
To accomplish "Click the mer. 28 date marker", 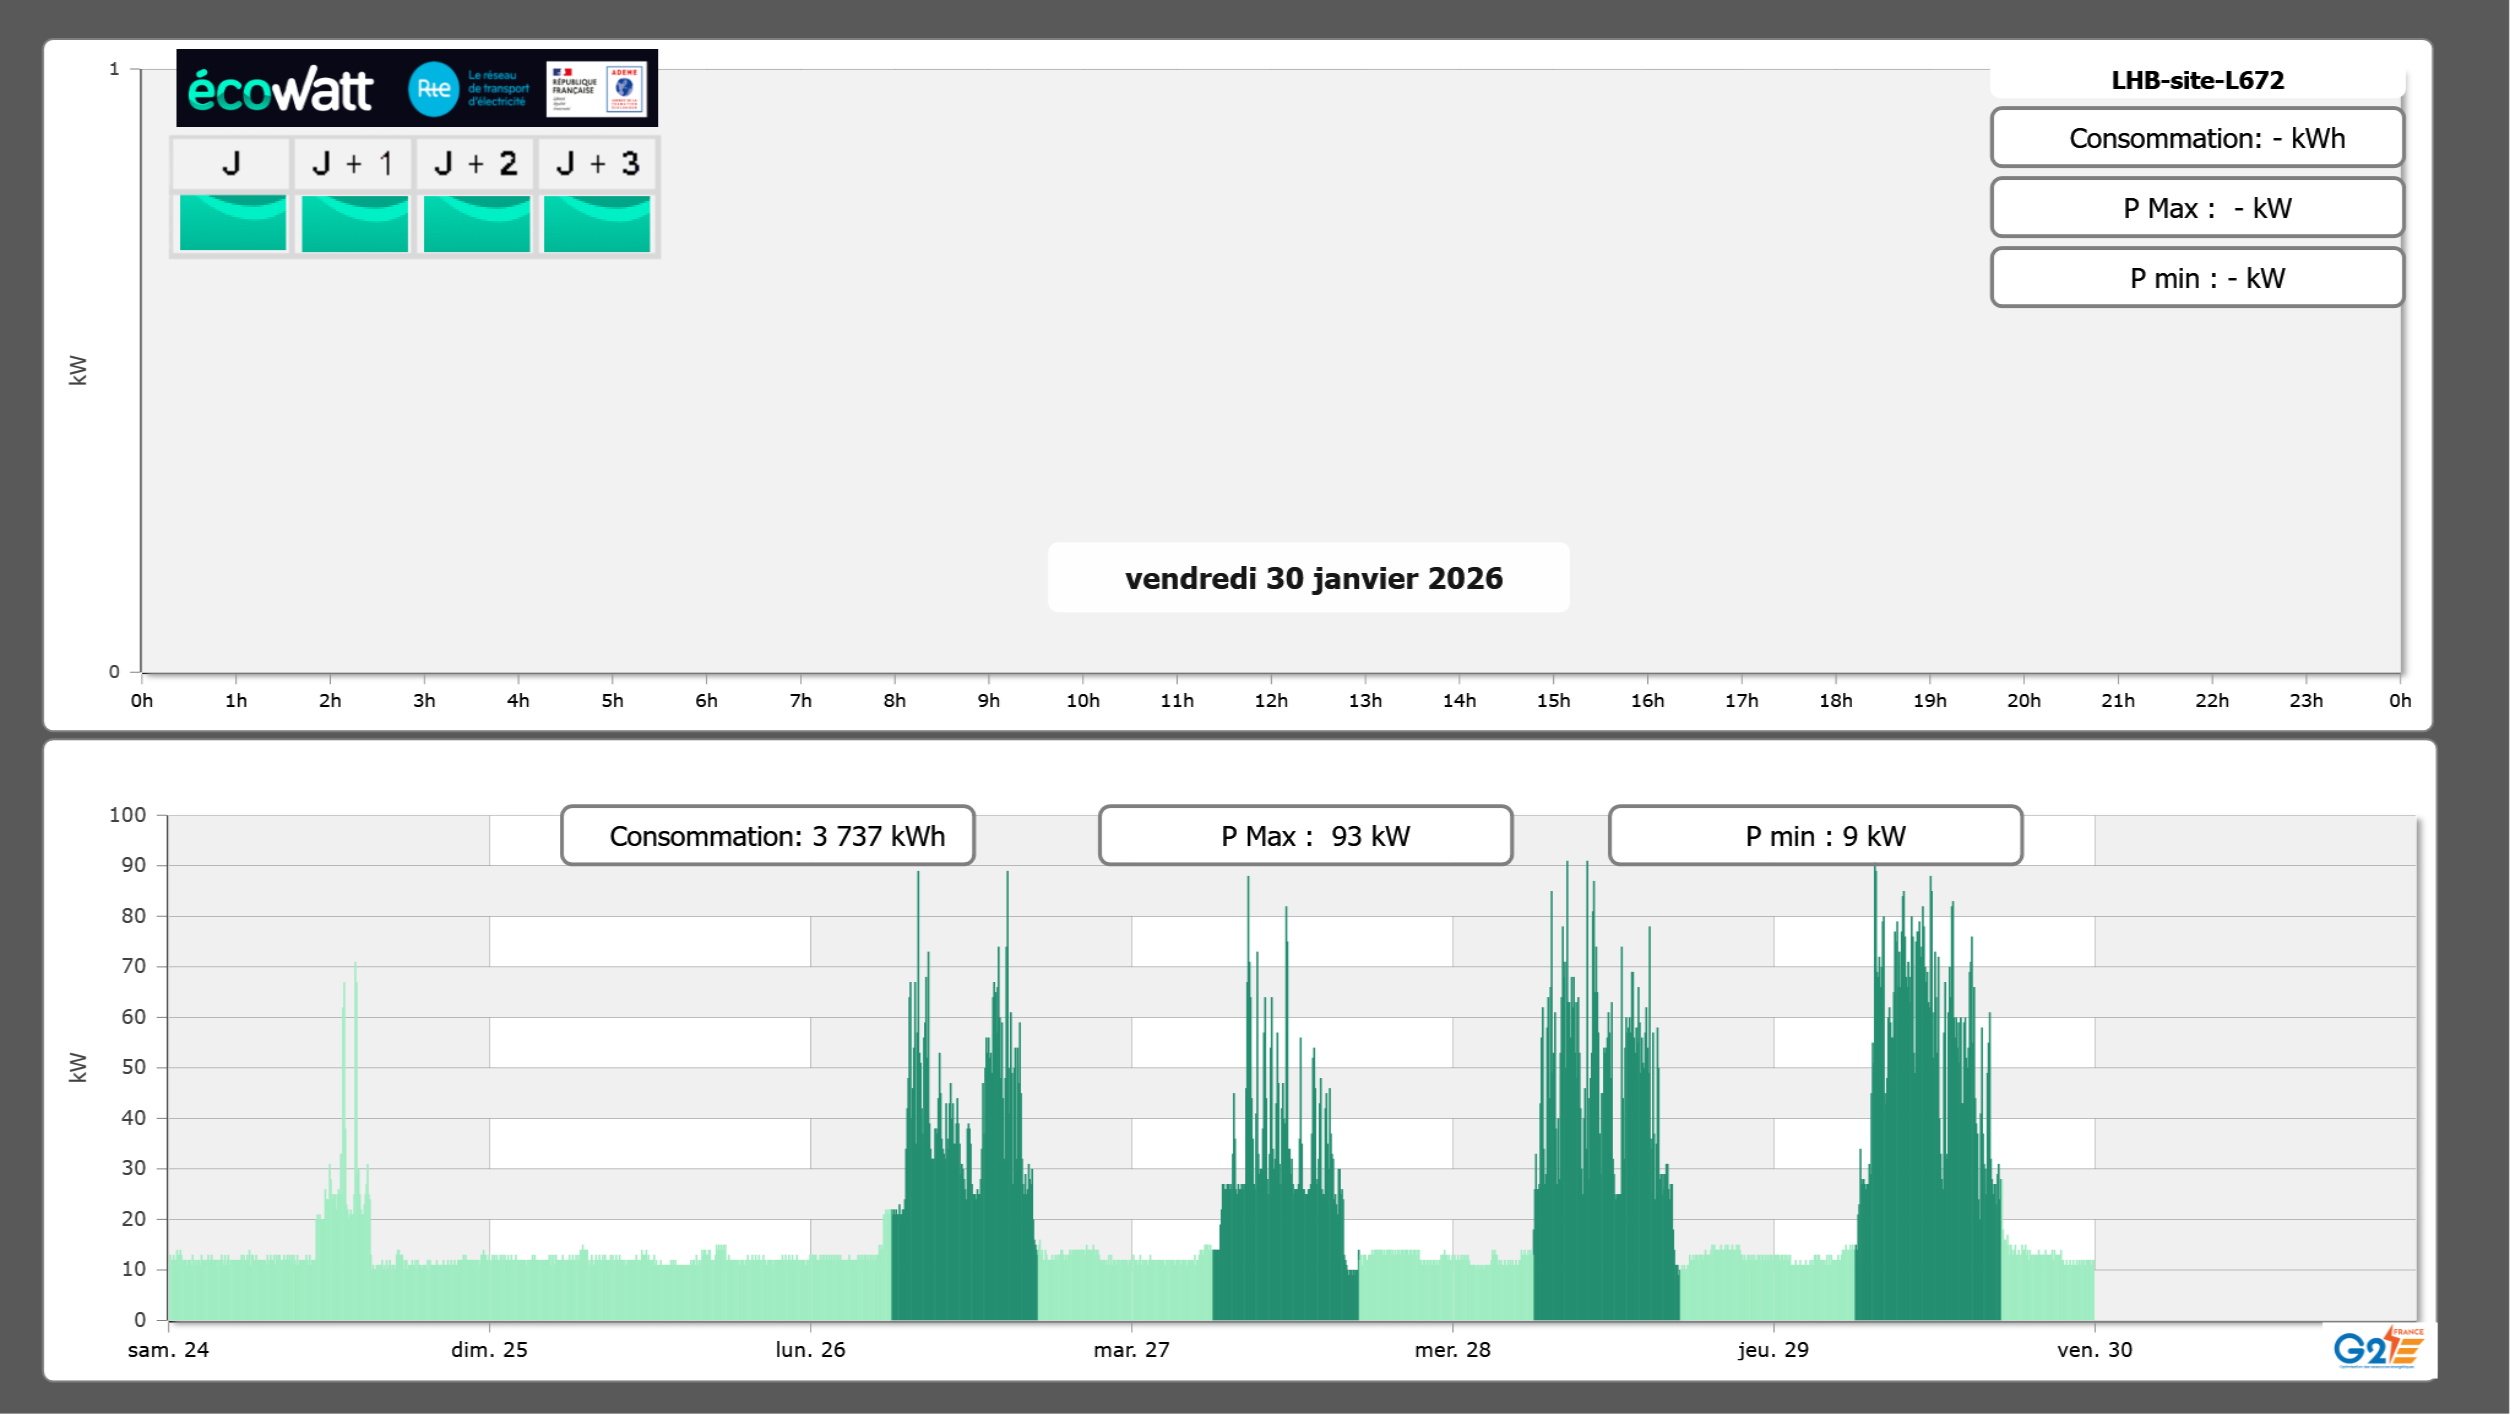I will pyautogui.click(x=1452, y=1349).
